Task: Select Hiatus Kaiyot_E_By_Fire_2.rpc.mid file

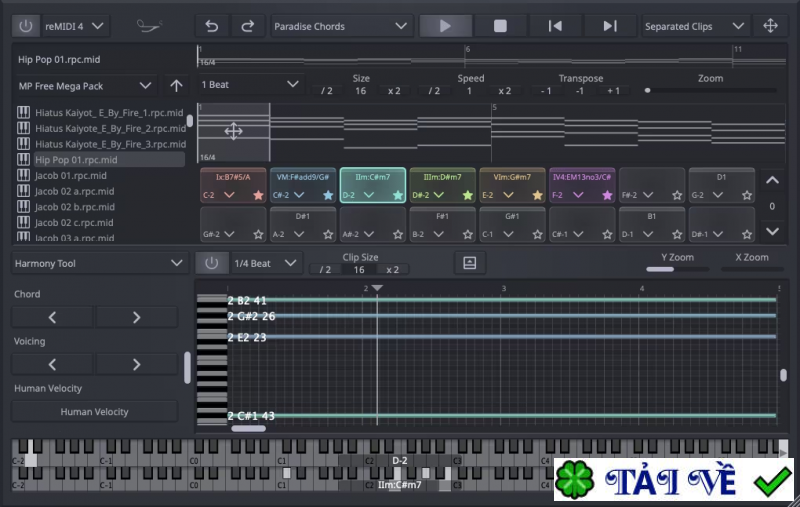Action: (x=109, y=128)
